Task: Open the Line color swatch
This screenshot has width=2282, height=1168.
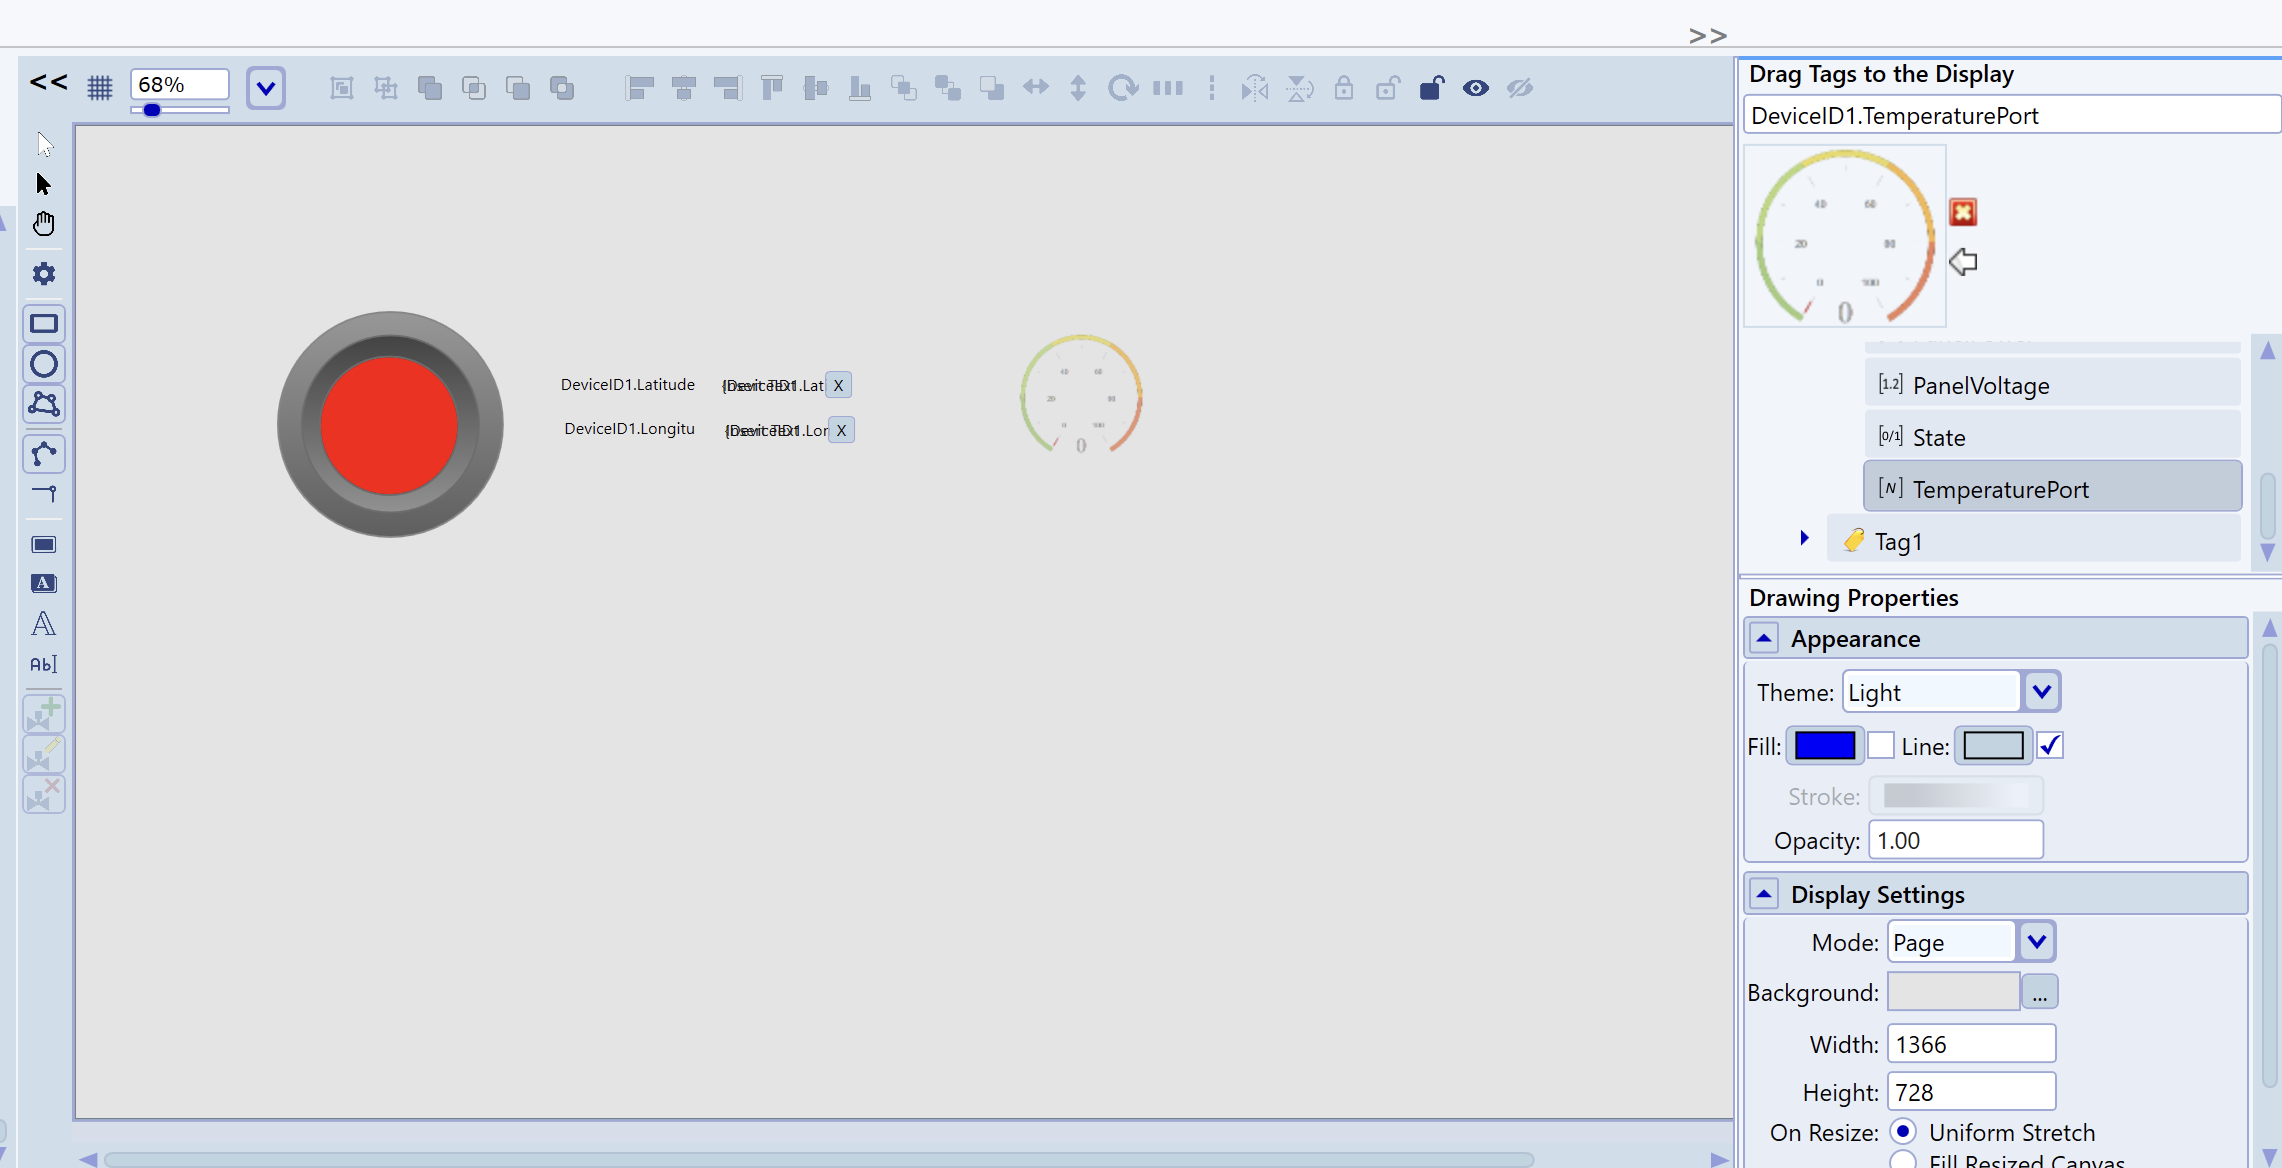Action: (1993, 746)
